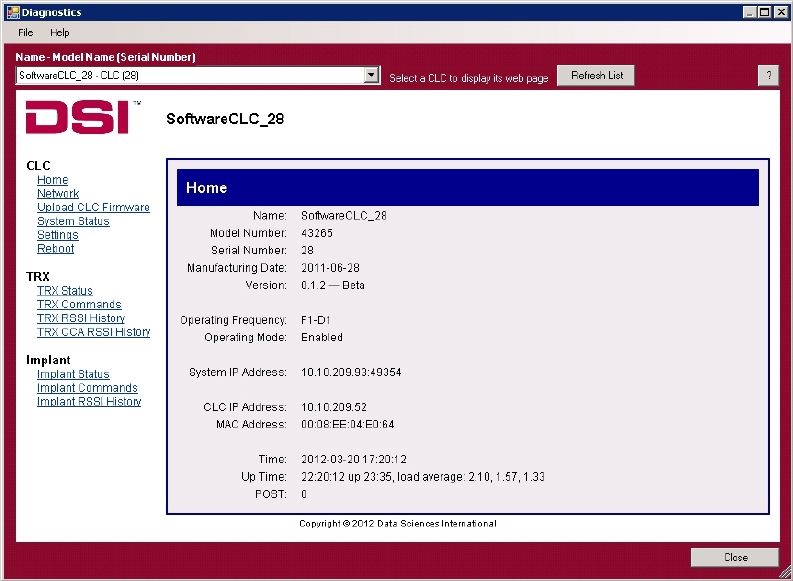793x581 pixels.
Task: Open the Settings link
Action: (58, 235)
